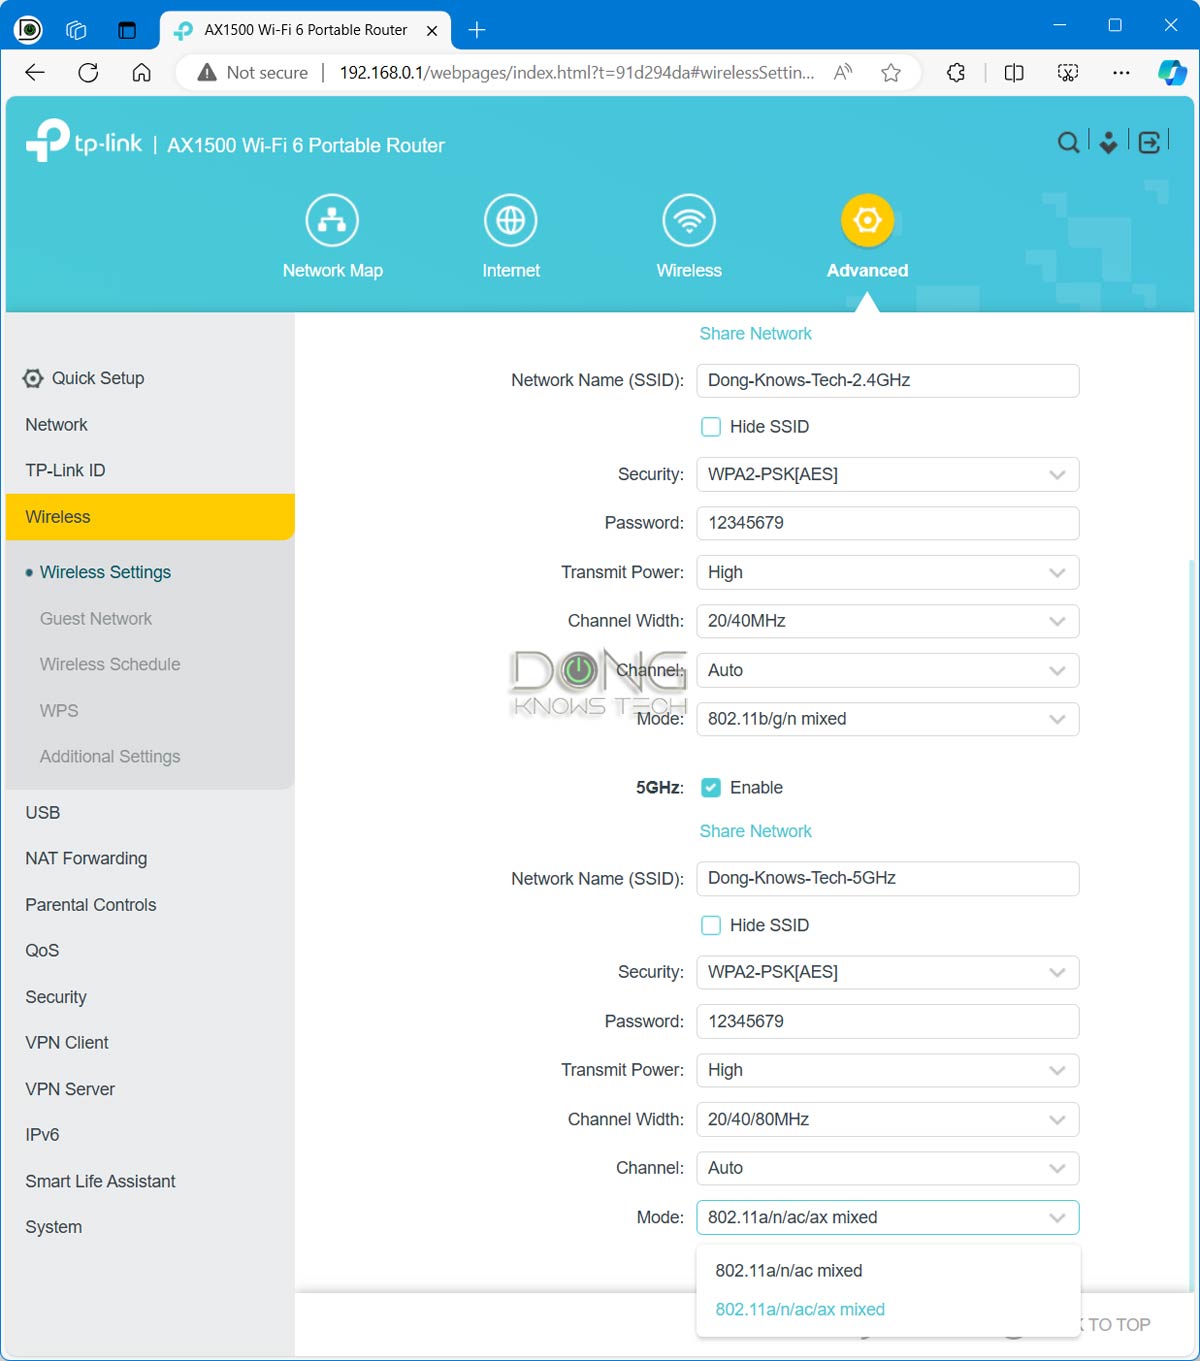Click the screenshot capture icon in toolbar
Image resolution: width=1200 pixels, height=1361 pixels.
(x=1068, y=72)
